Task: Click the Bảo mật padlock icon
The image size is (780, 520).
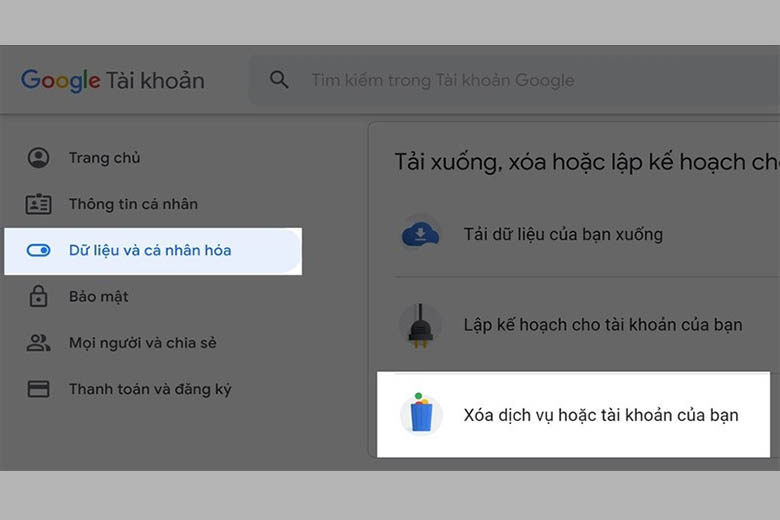Action: click(x=38, y=296)
